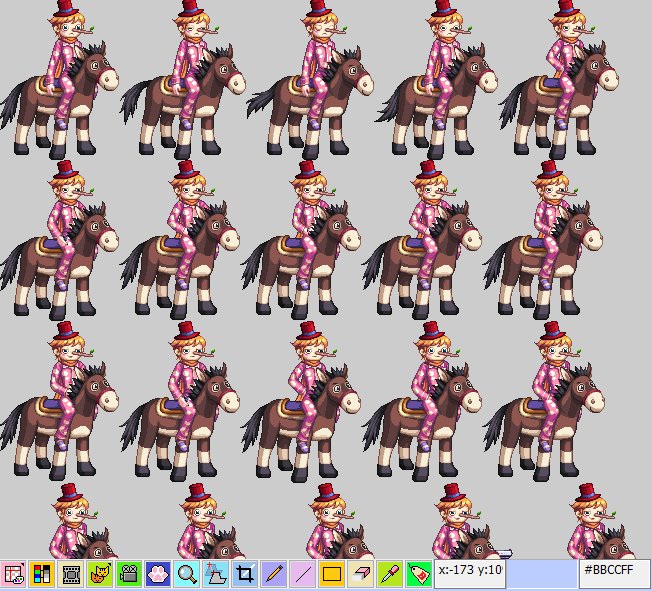
Task: Click the x/y coordinates readout field
Action: (470, 574)
